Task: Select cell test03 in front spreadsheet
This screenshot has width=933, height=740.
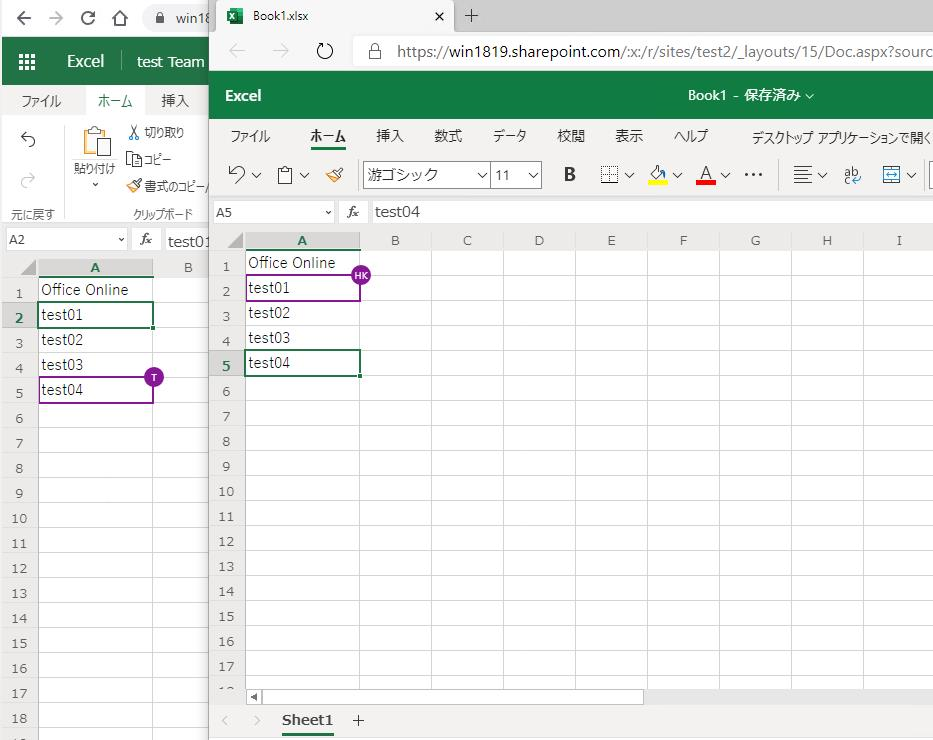Action: coord(303,338)
